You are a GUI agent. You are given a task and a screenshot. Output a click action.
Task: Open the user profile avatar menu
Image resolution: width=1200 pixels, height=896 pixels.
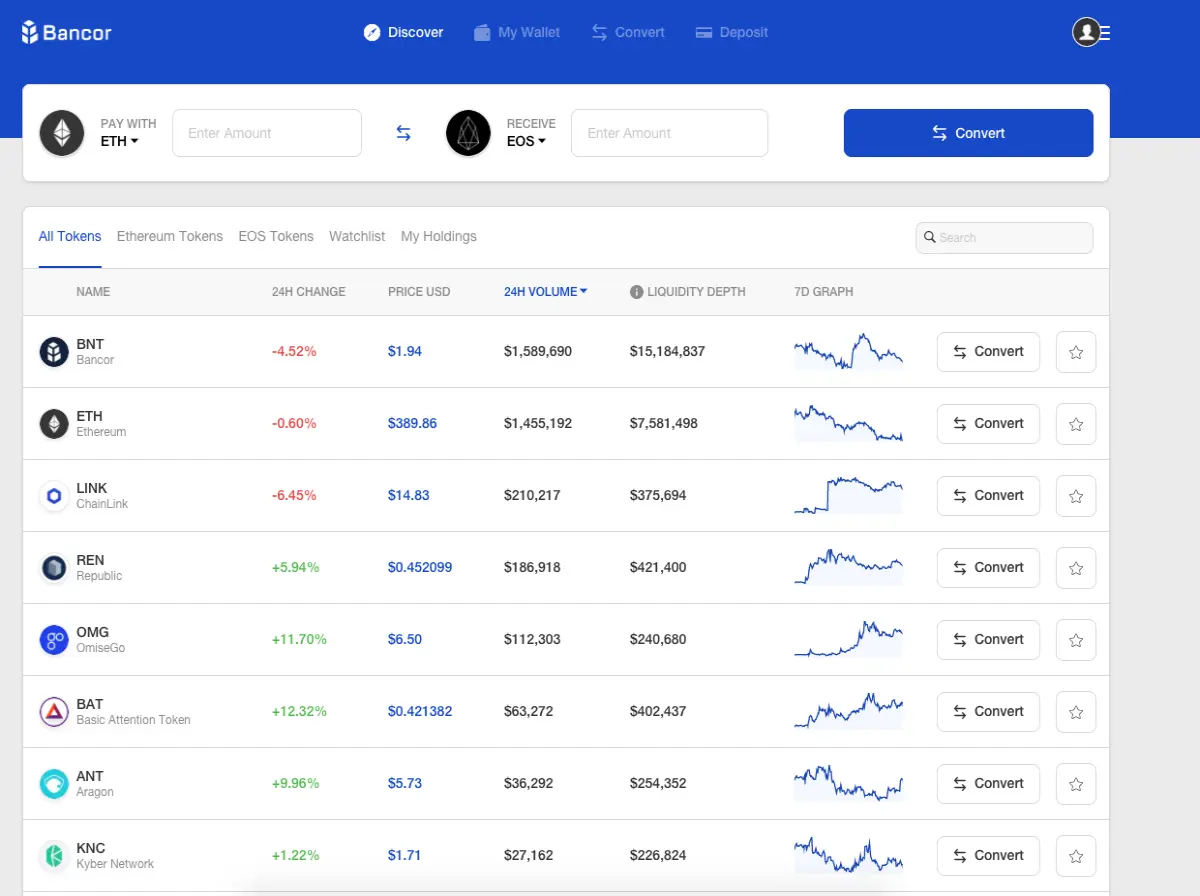pyautogui.click(x=1087, y=32)
